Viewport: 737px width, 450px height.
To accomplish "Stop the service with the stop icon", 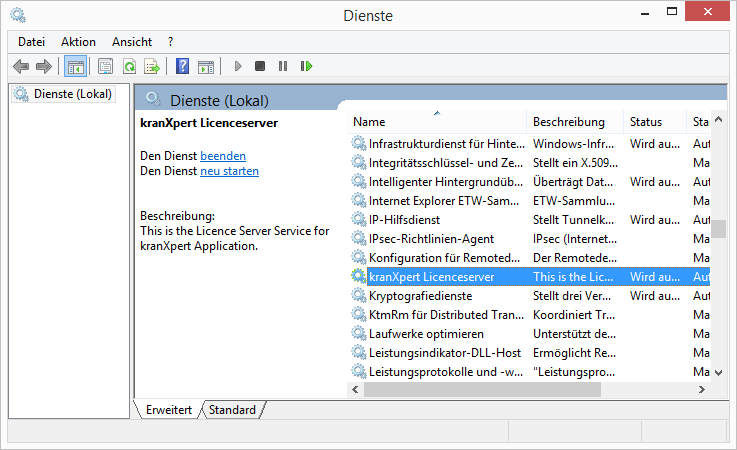I will coord(260,66).
